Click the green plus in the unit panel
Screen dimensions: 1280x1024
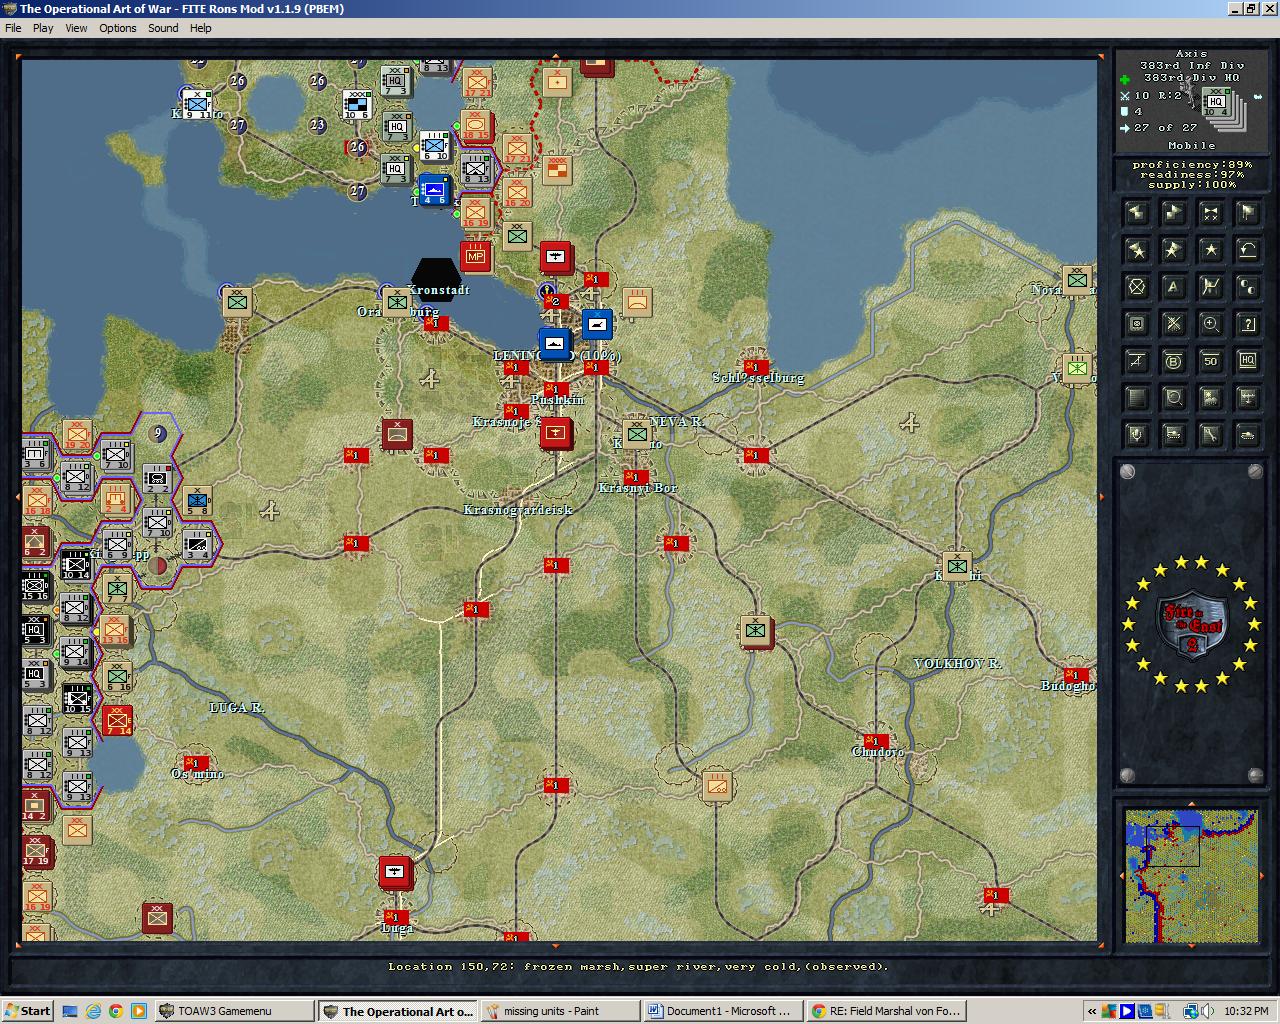(x=1125, y=79)
